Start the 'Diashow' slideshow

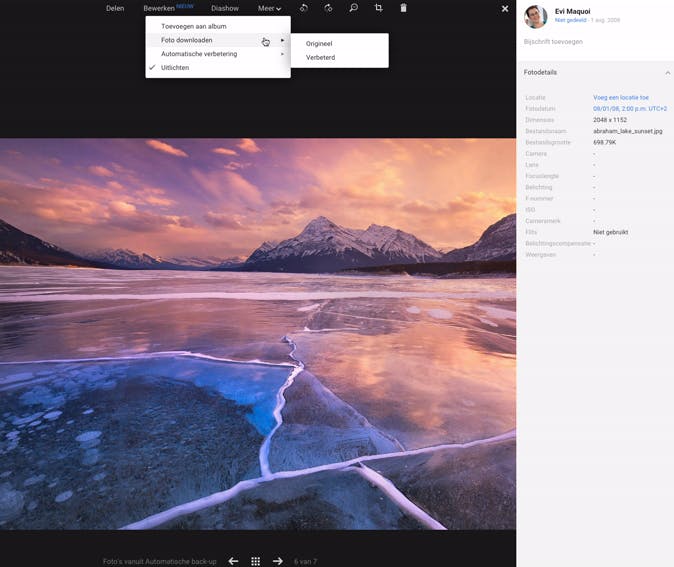point(225,8)
